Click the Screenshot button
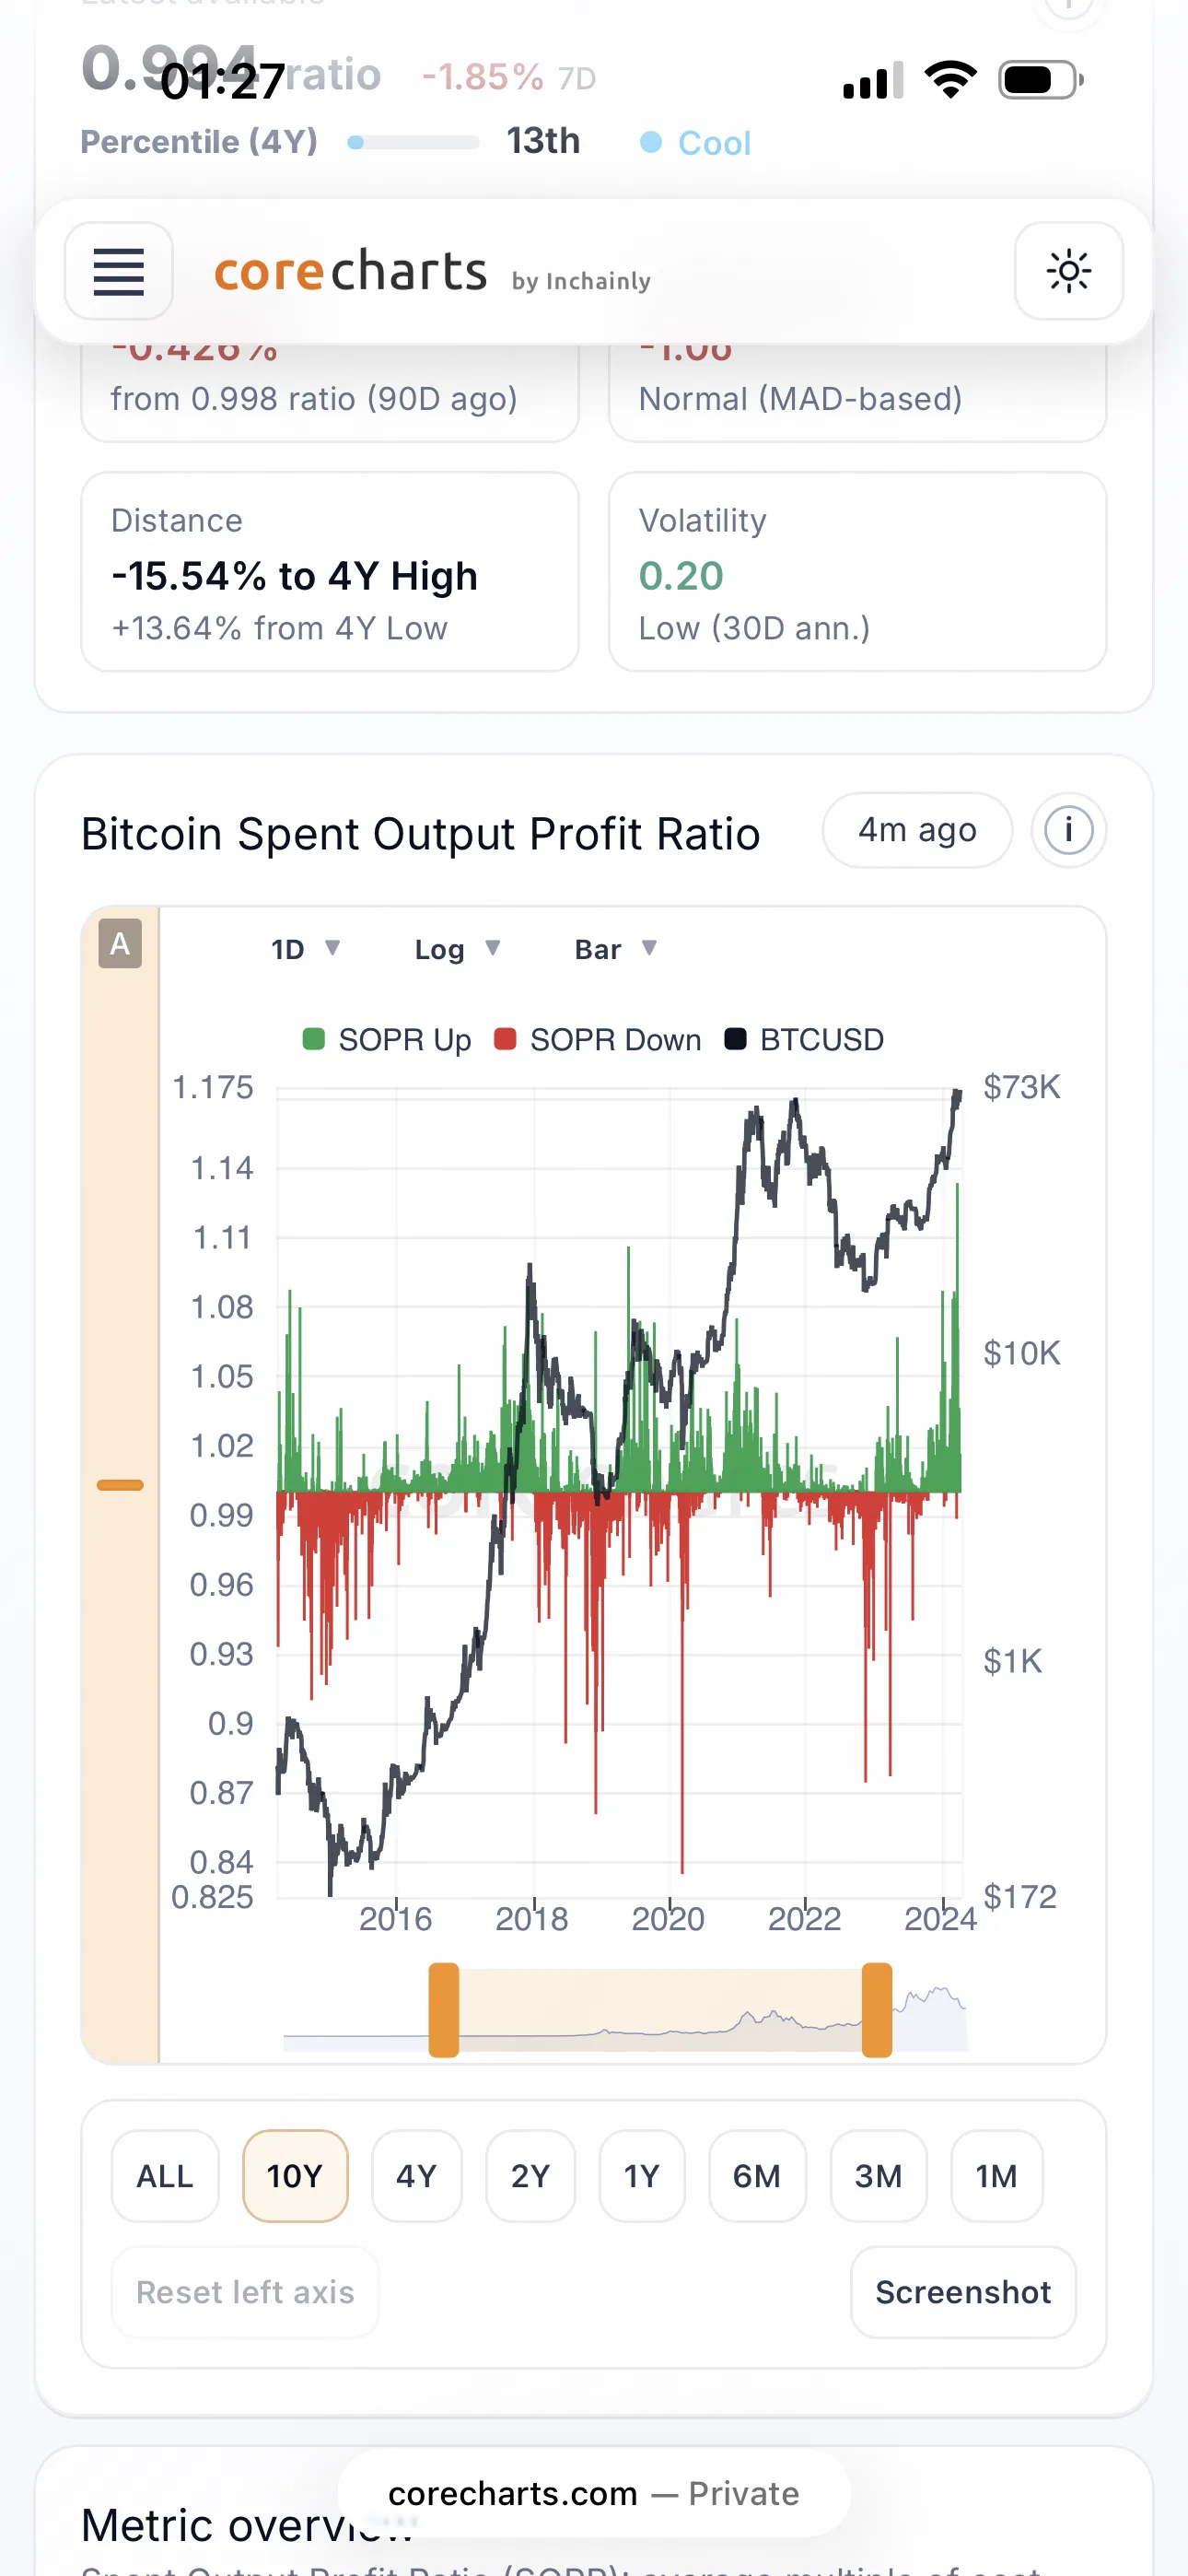 pos(963,2292)
